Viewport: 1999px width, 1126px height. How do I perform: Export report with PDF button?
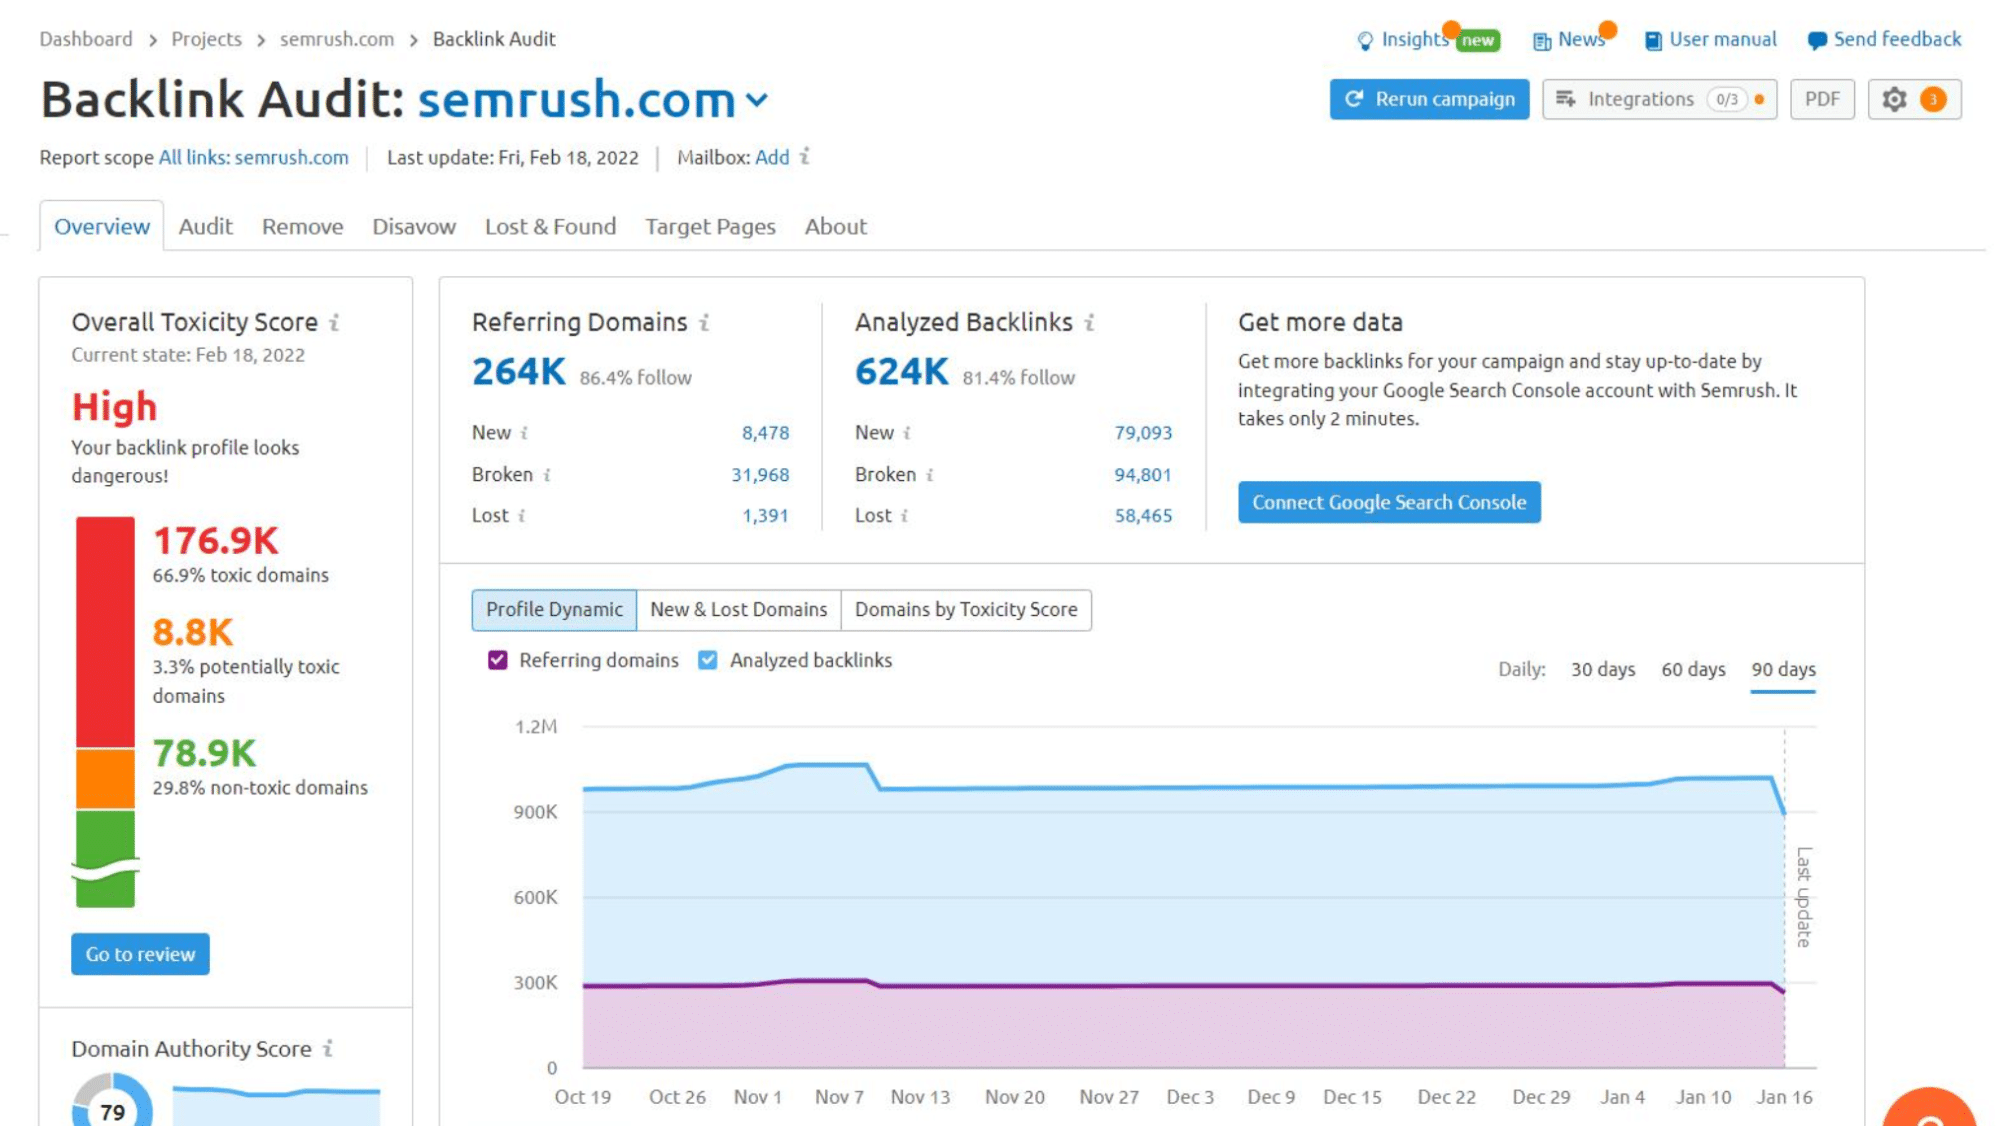pos(1822,99)
